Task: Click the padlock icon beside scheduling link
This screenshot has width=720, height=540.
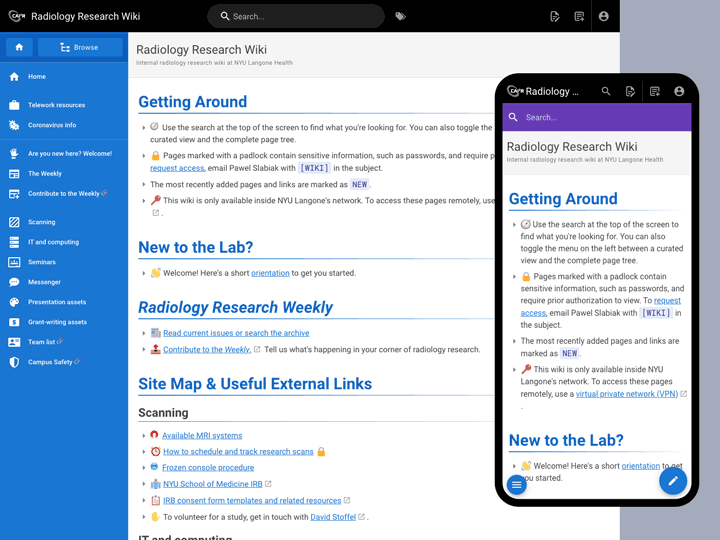Action: click(321, 452)
